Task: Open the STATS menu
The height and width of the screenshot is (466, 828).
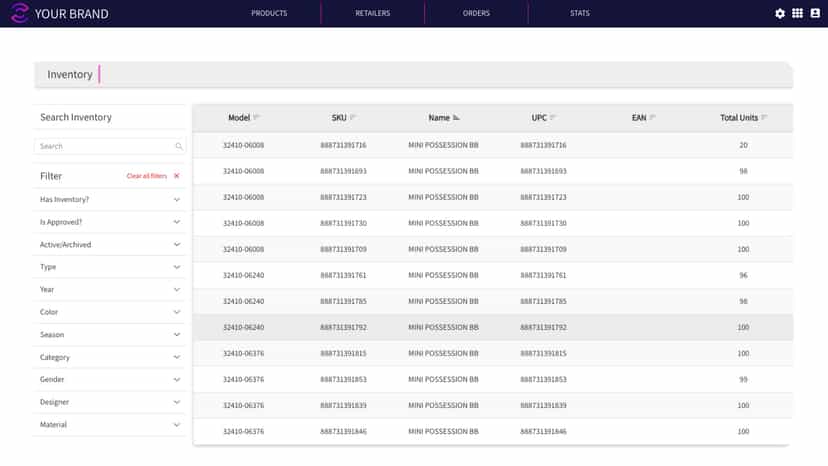Action: [580, 13]
